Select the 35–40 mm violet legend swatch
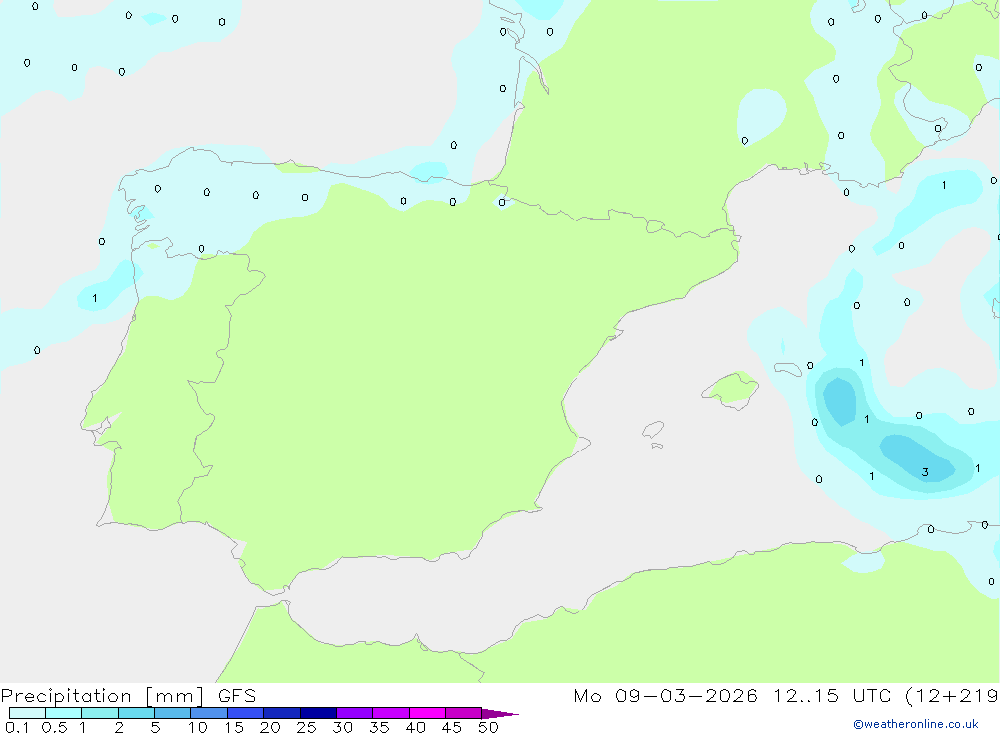Screen dimensions: 1000x733 (x=390, y=713)
